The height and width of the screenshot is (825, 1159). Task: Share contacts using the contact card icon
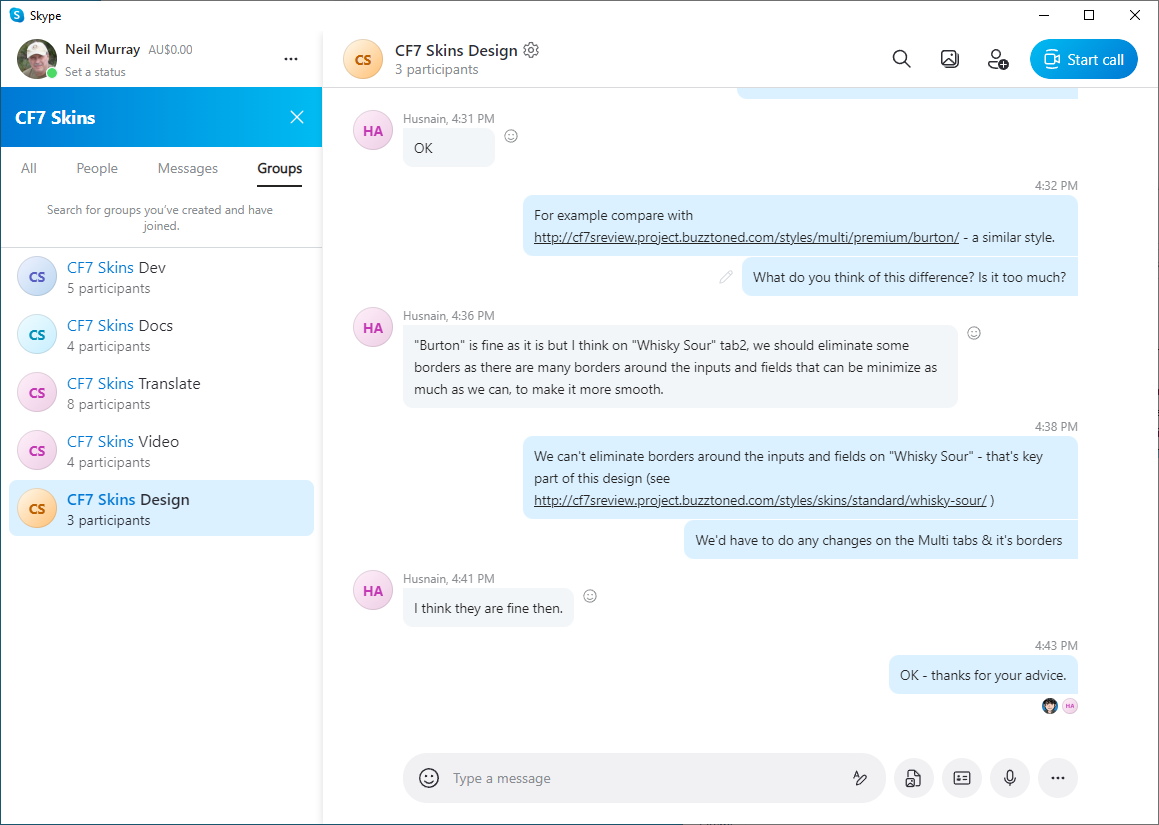(x=962, y=778)
